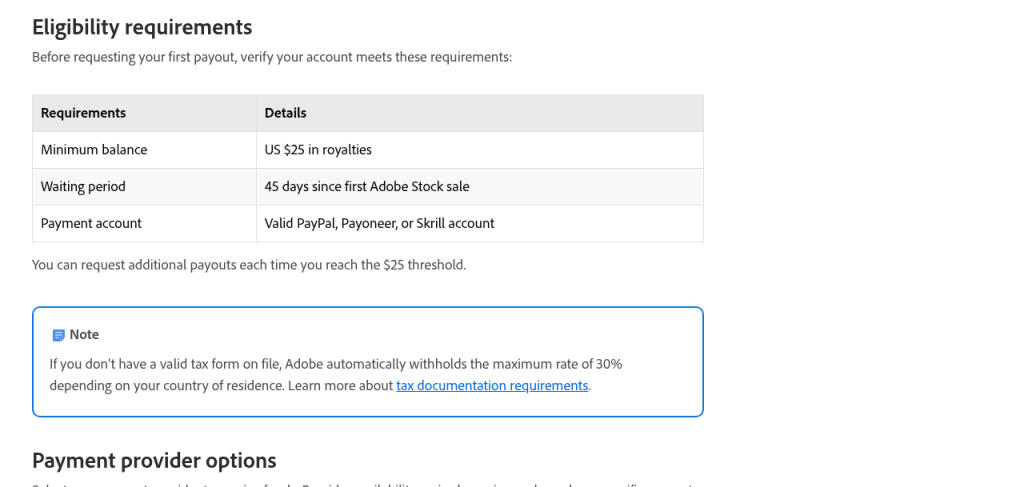Click the Eligibility requirements heading
Viewport: 1024px width, 487px height.
pos(142,27)
